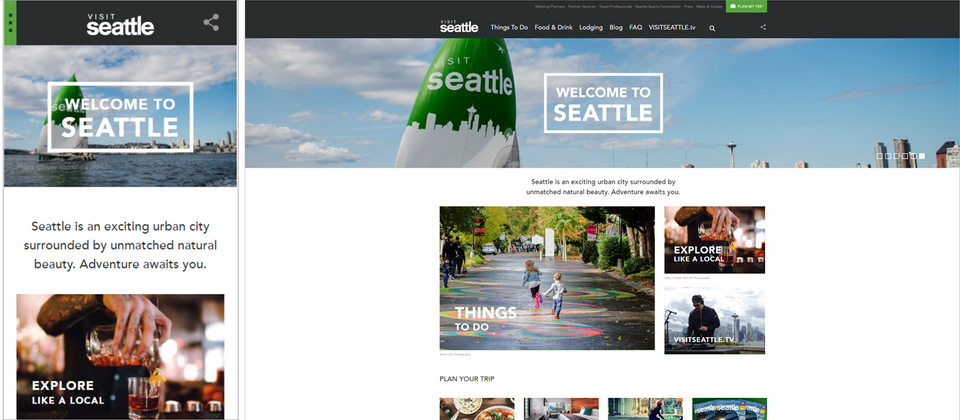The image size is (960, 420).
Task: Open the Things To Do menu
Action: 509,28
